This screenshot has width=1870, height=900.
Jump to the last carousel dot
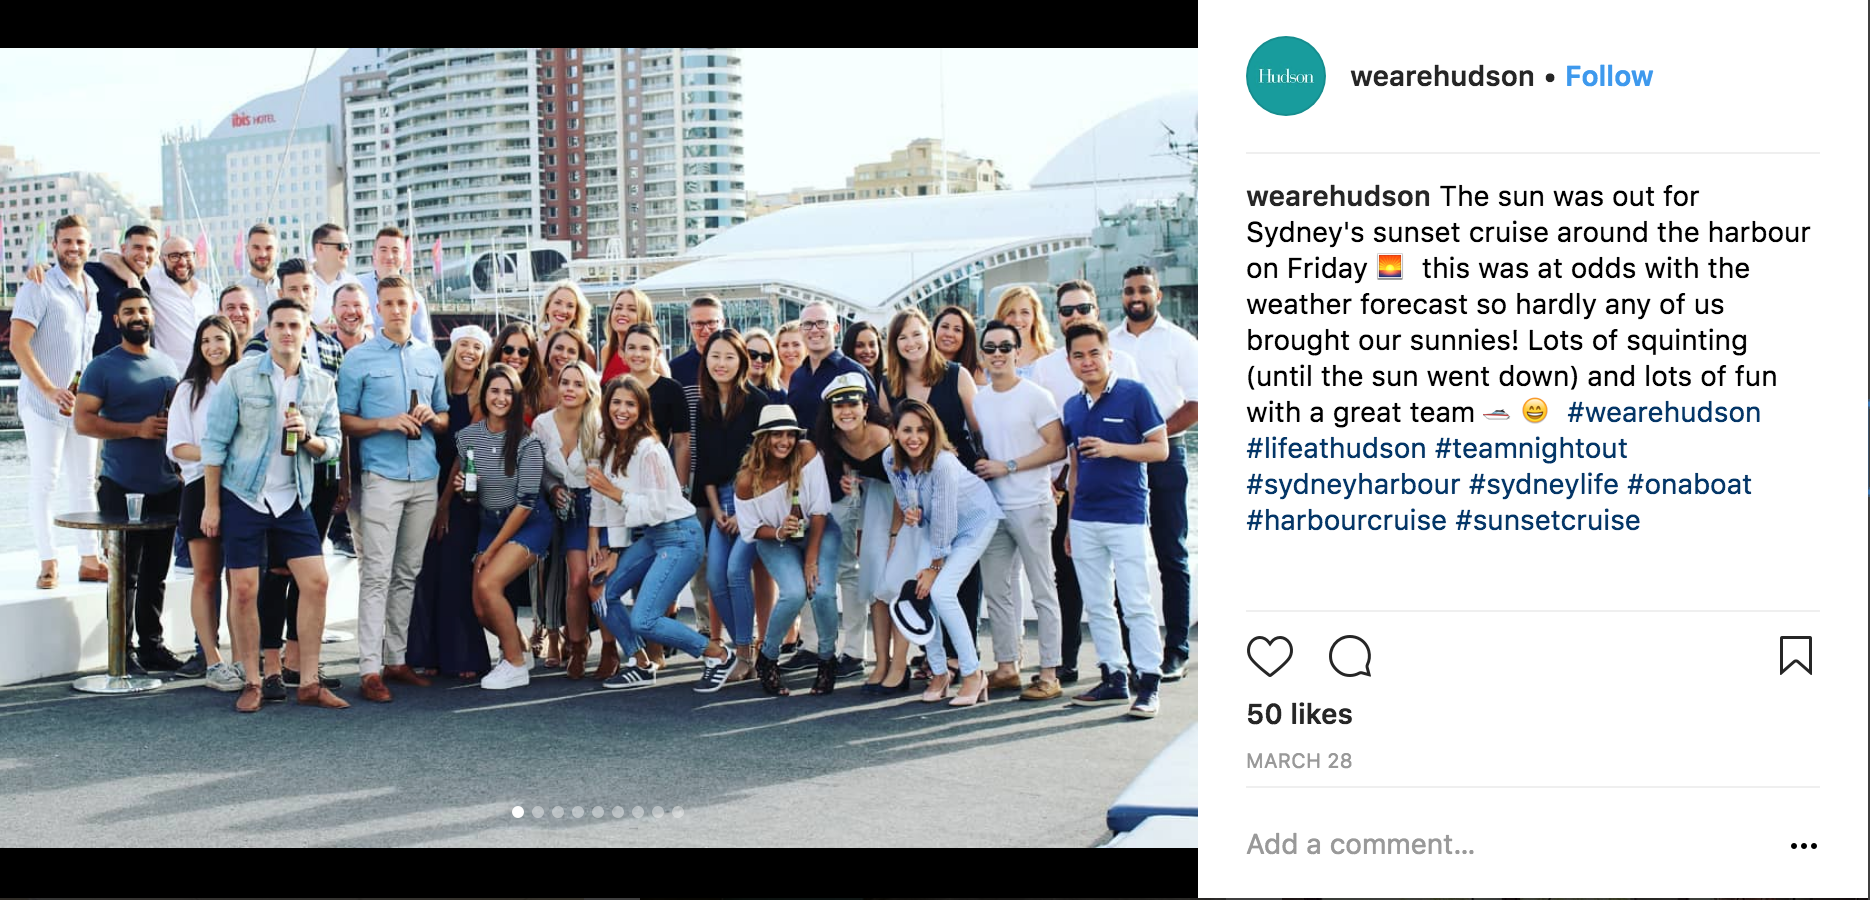tap(678, 812)
